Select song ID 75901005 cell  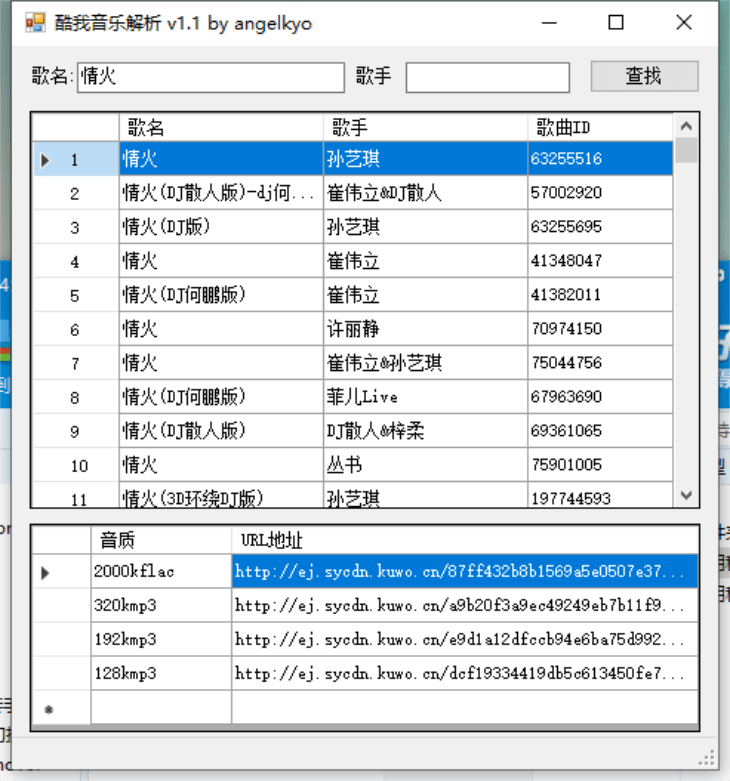pos(600,465)
